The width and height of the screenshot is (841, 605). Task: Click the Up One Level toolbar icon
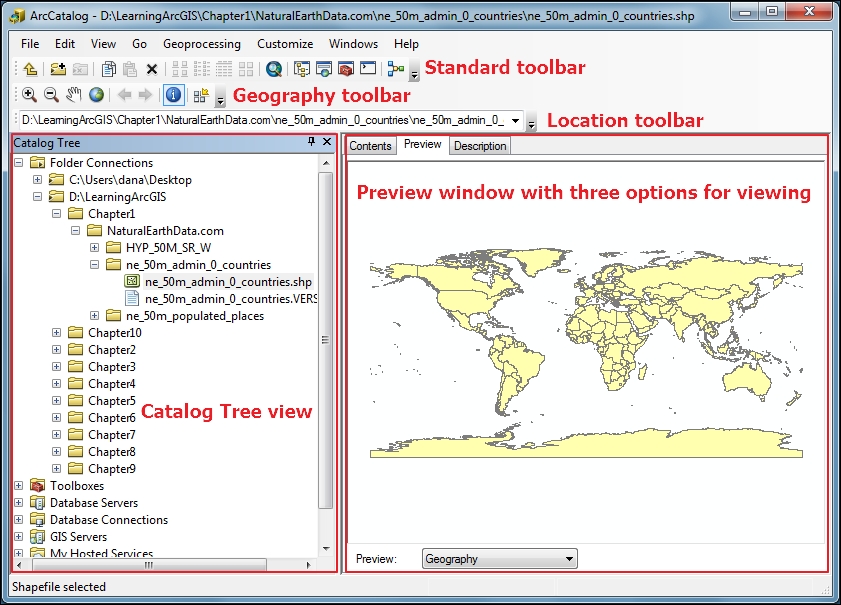[31, 69]
